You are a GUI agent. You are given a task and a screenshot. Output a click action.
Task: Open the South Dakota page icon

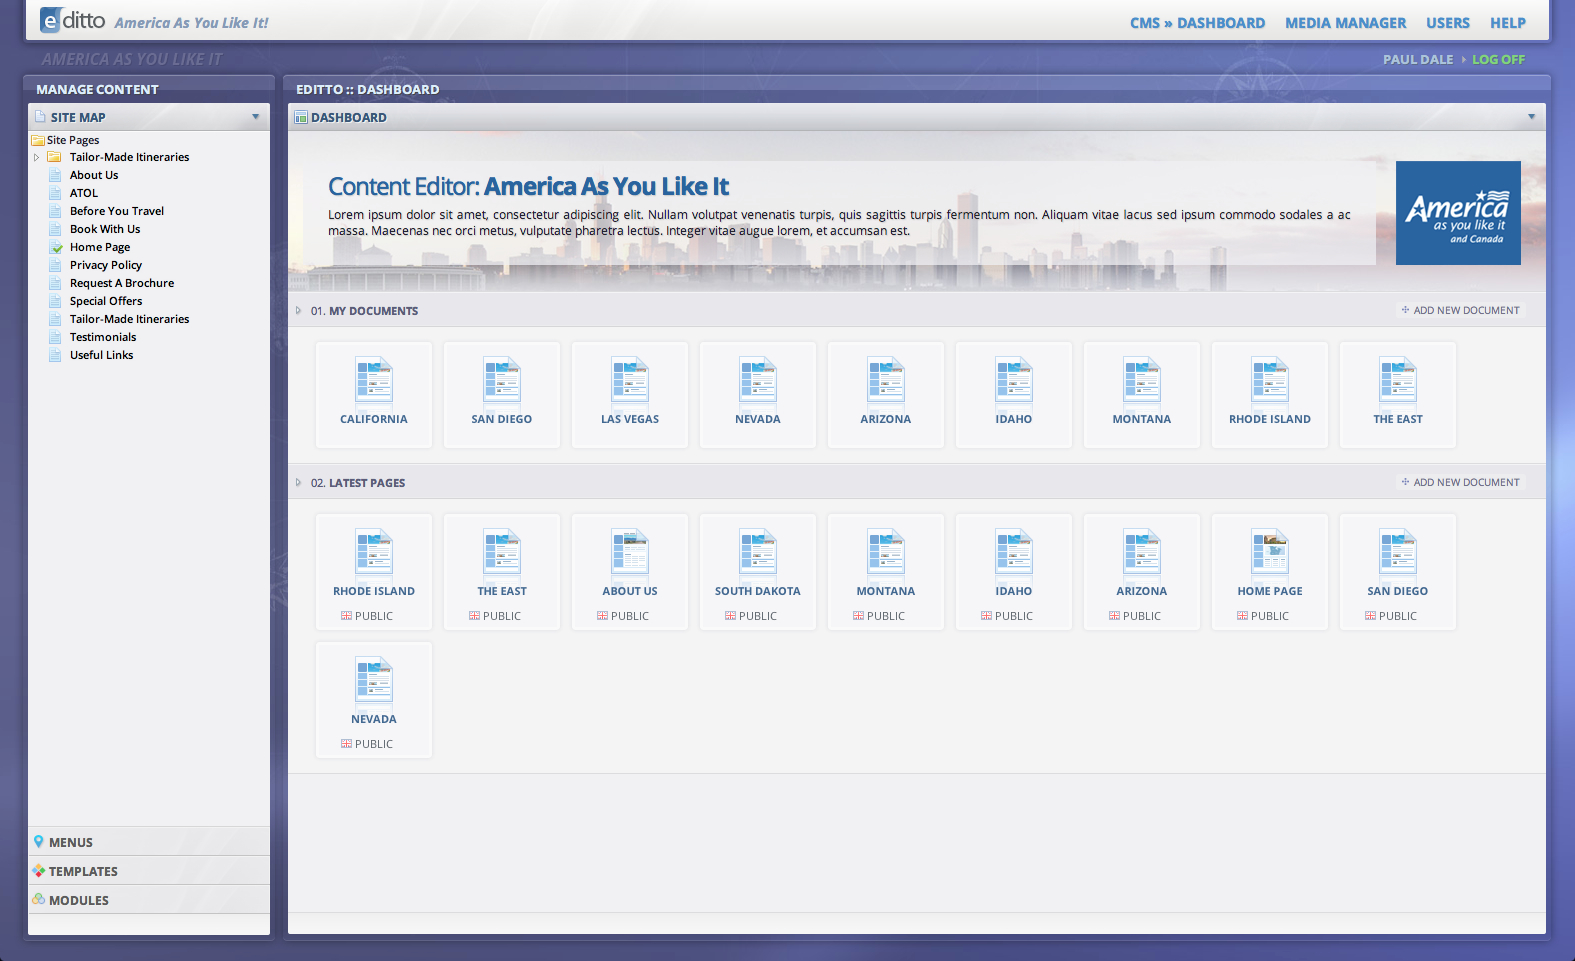758,552
